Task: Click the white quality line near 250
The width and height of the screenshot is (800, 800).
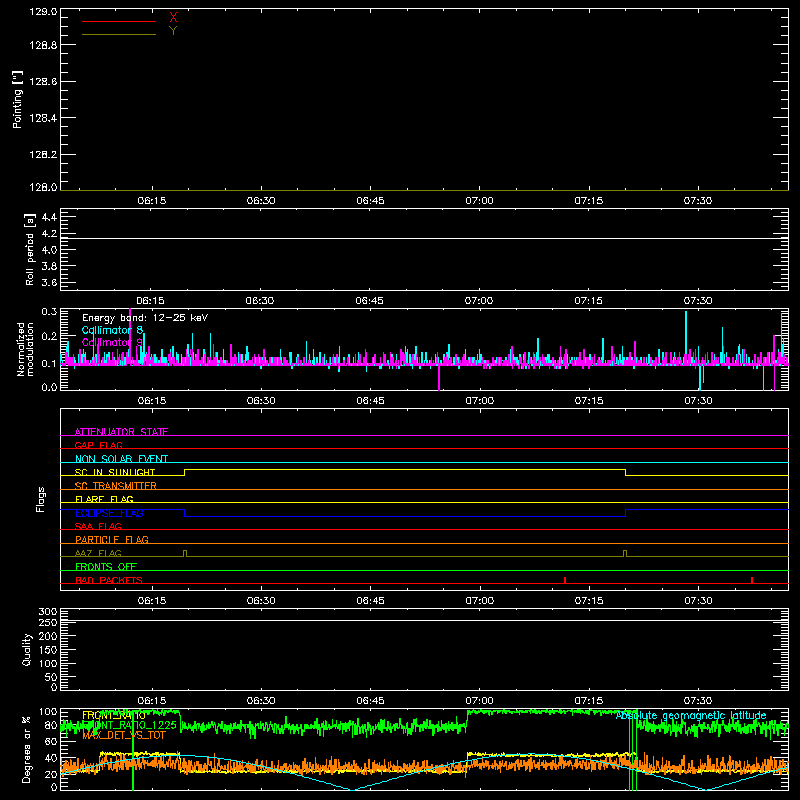Action: point(424,621)
